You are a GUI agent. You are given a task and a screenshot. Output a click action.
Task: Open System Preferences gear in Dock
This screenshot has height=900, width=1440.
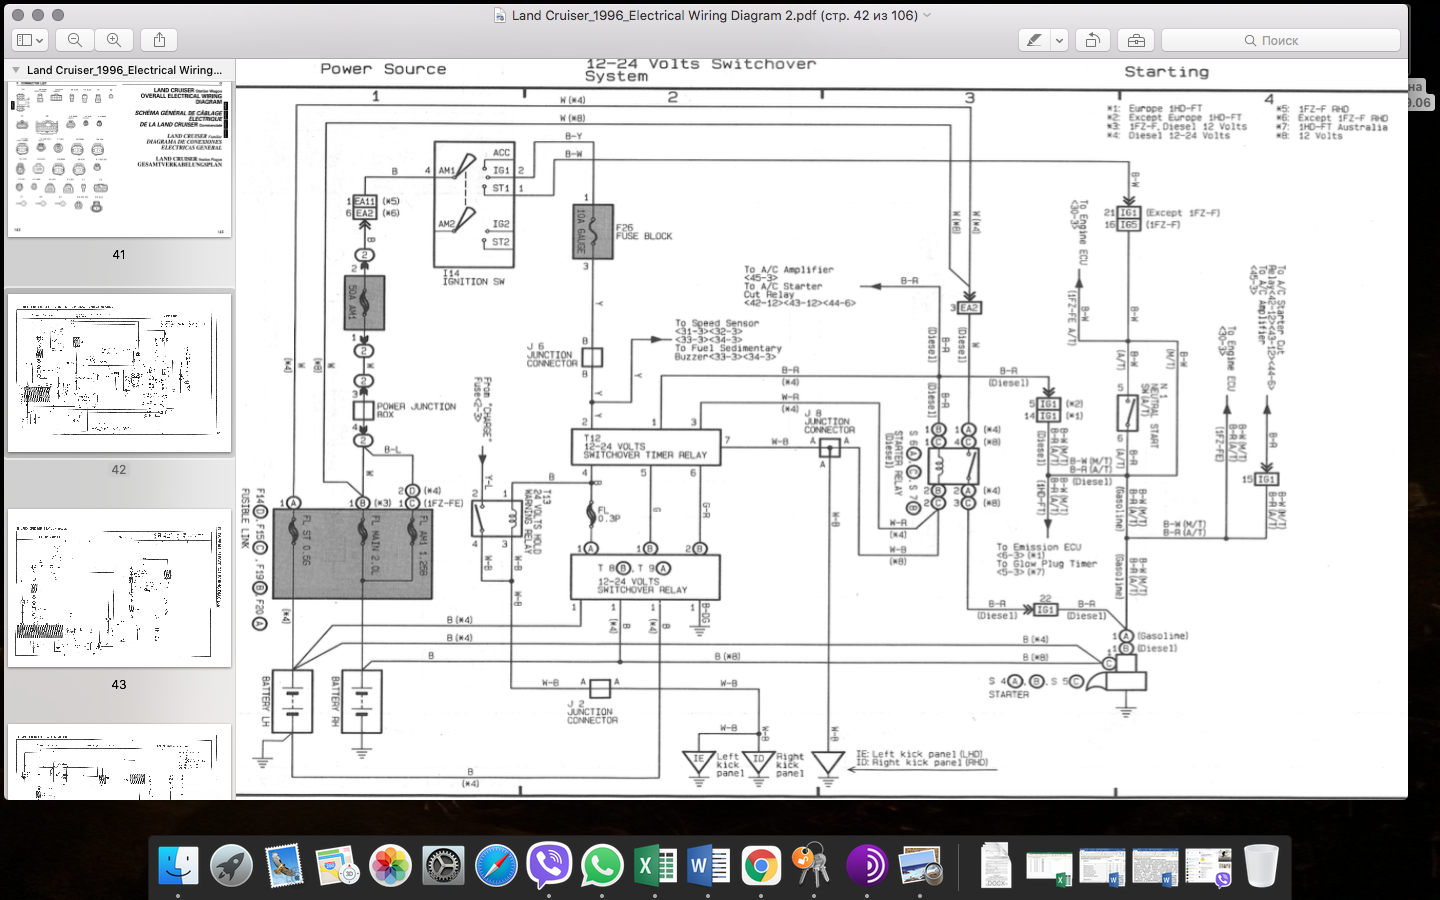[x=443, y=866]
